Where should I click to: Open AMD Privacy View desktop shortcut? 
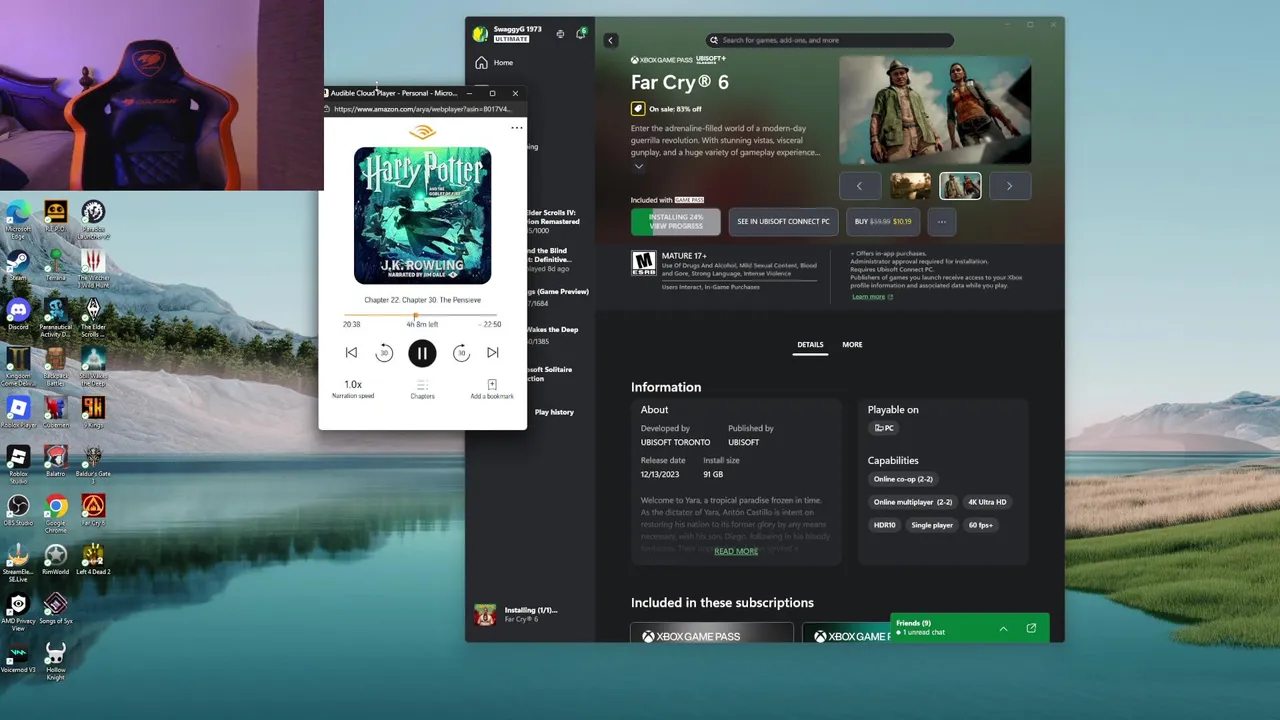tap(18, 613)
